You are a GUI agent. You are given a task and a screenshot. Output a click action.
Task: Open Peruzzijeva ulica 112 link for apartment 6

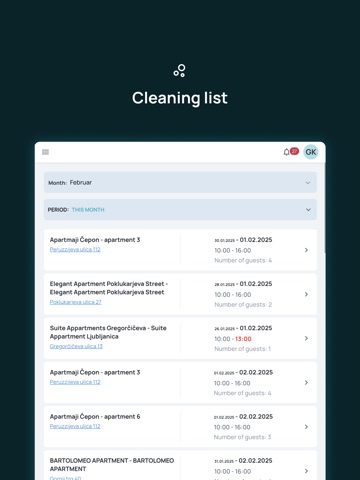tap(75, 426)
